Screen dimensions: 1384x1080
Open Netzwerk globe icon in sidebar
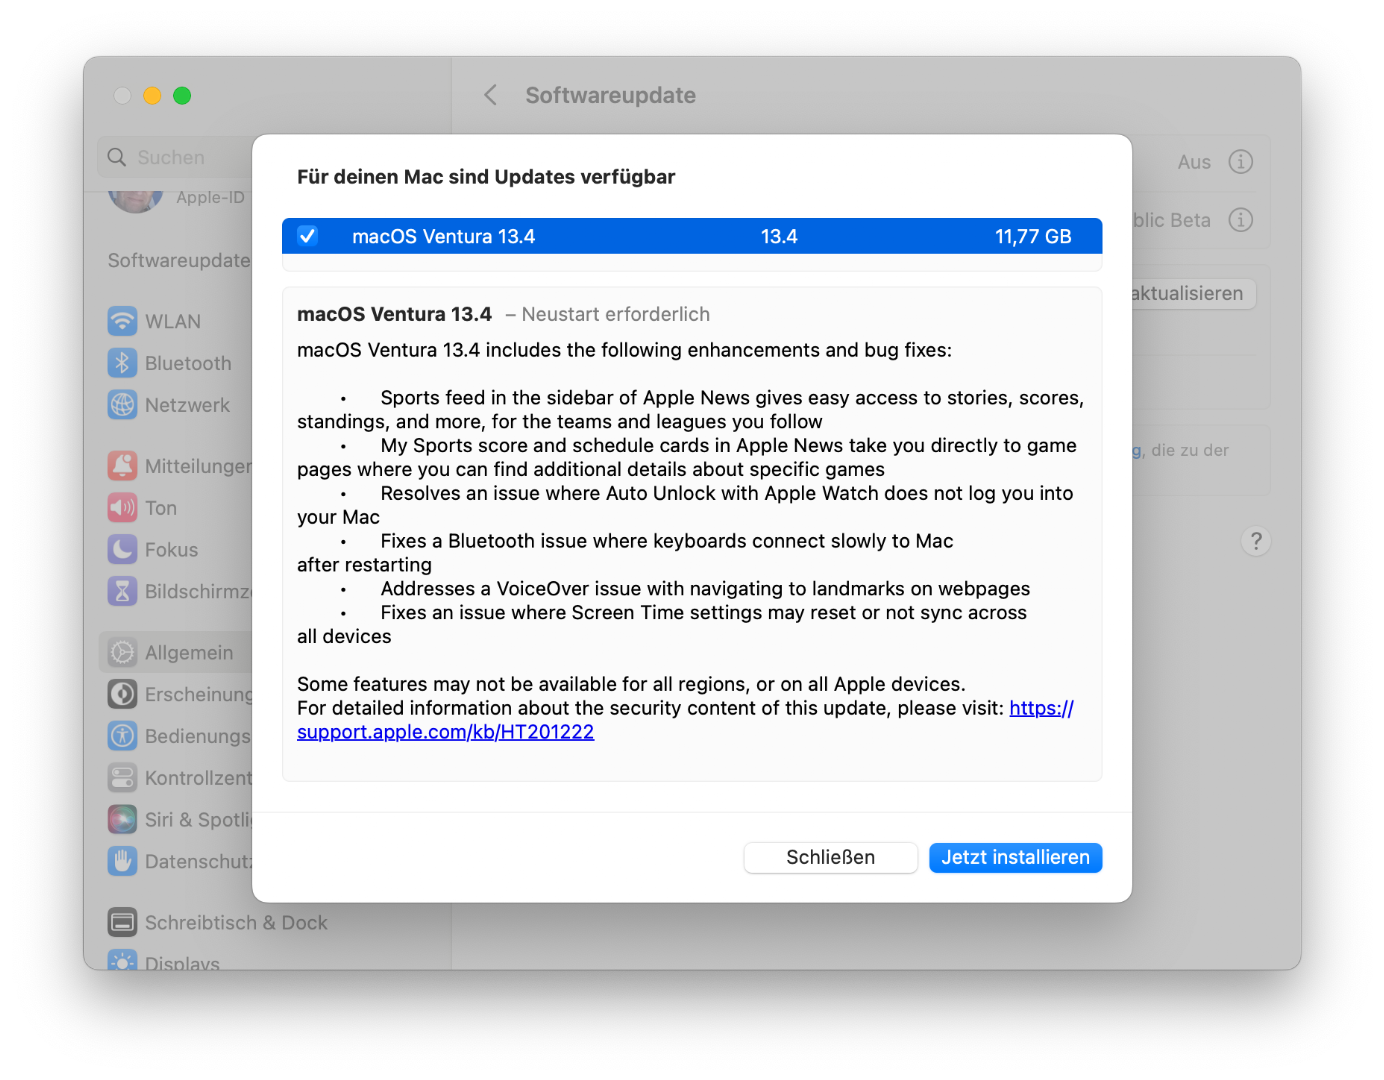(122, 405)
